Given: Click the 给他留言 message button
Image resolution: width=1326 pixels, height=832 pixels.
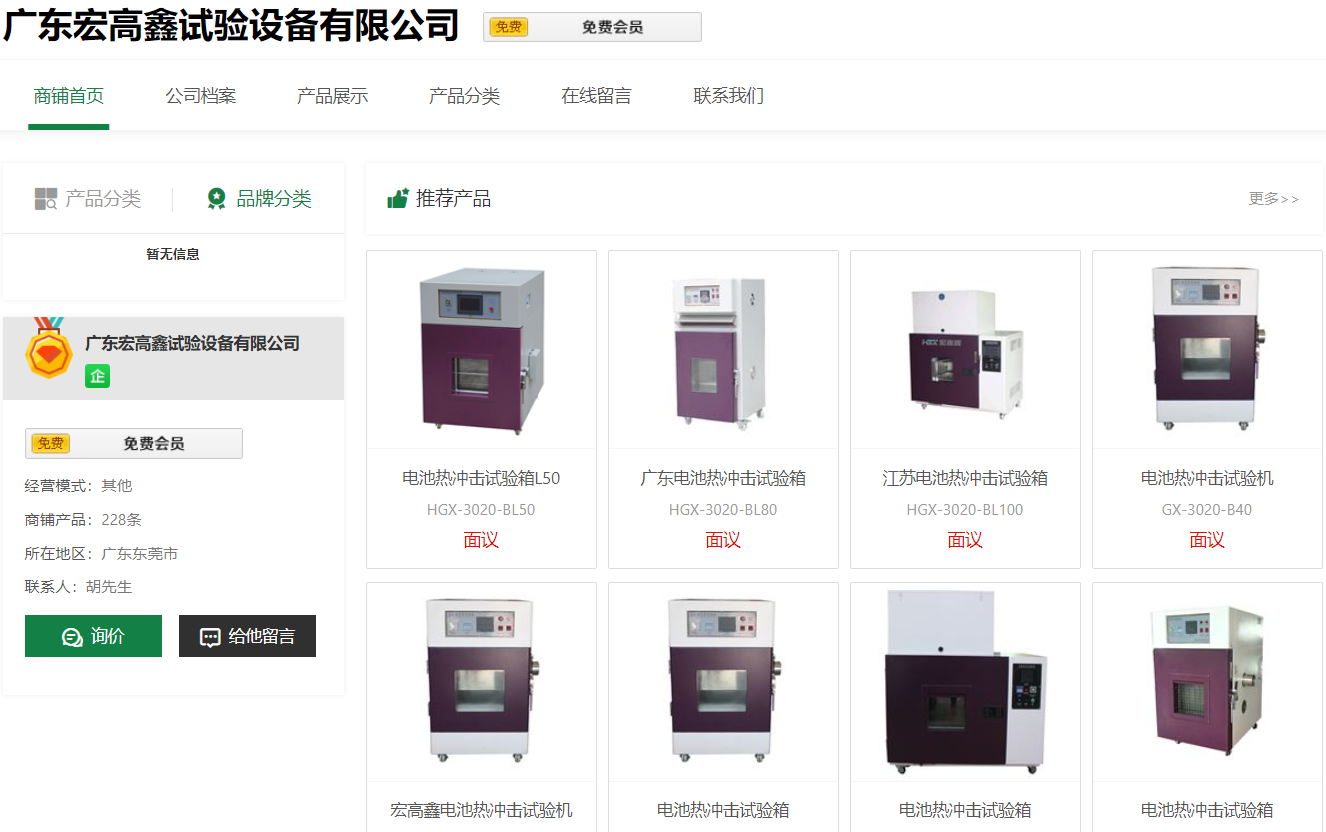Looking at the screenshot, I should click(247, 636).
